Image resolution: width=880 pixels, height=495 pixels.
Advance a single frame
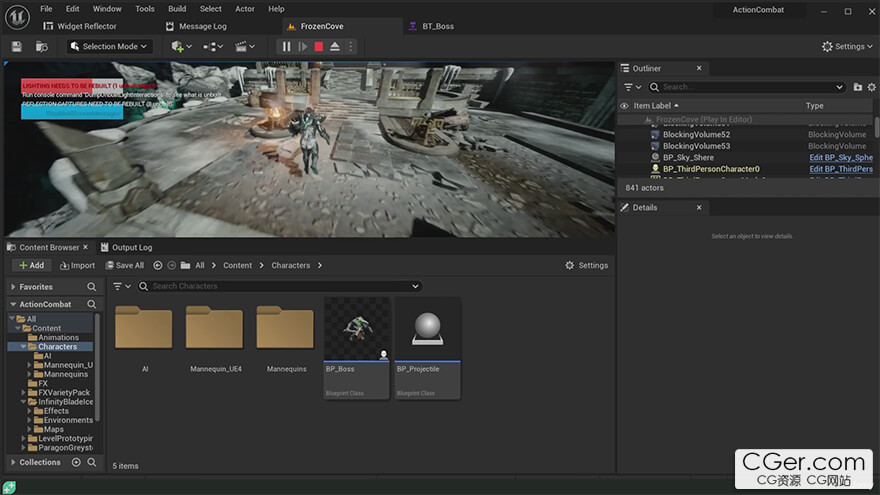[302, 47]
